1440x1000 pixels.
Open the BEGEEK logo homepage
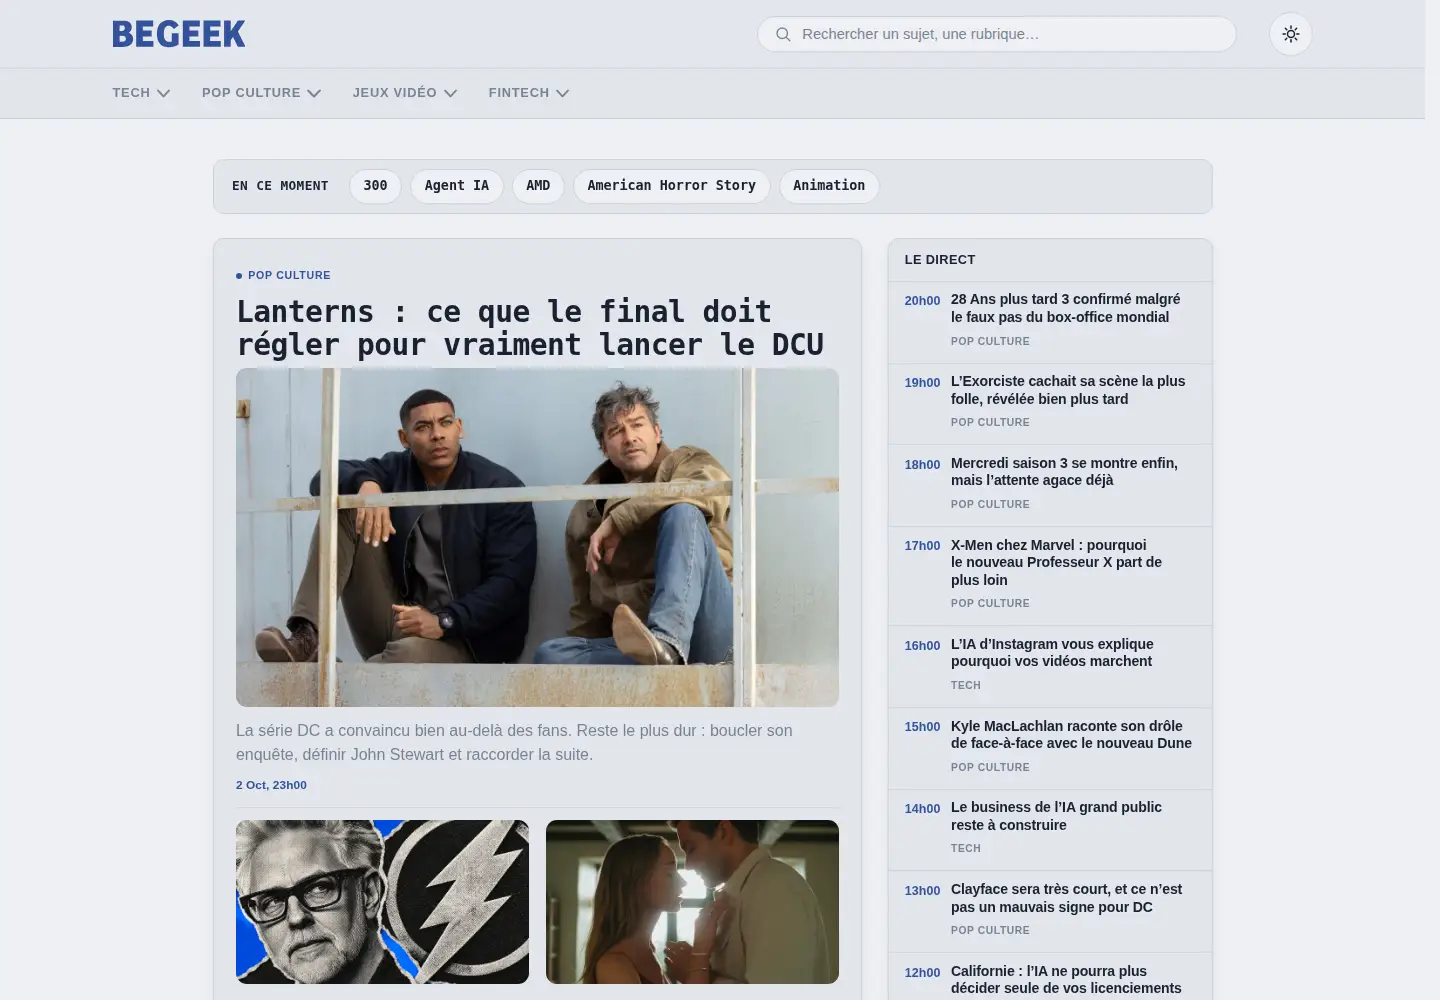coord(179,34)
